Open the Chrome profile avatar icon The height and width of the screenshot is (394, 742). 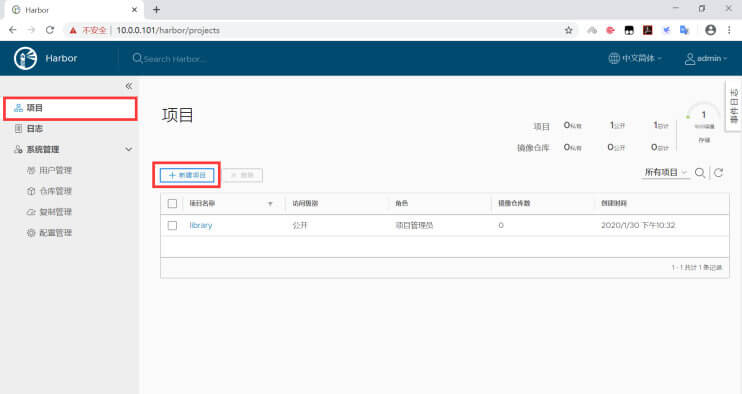coord(710,30)
